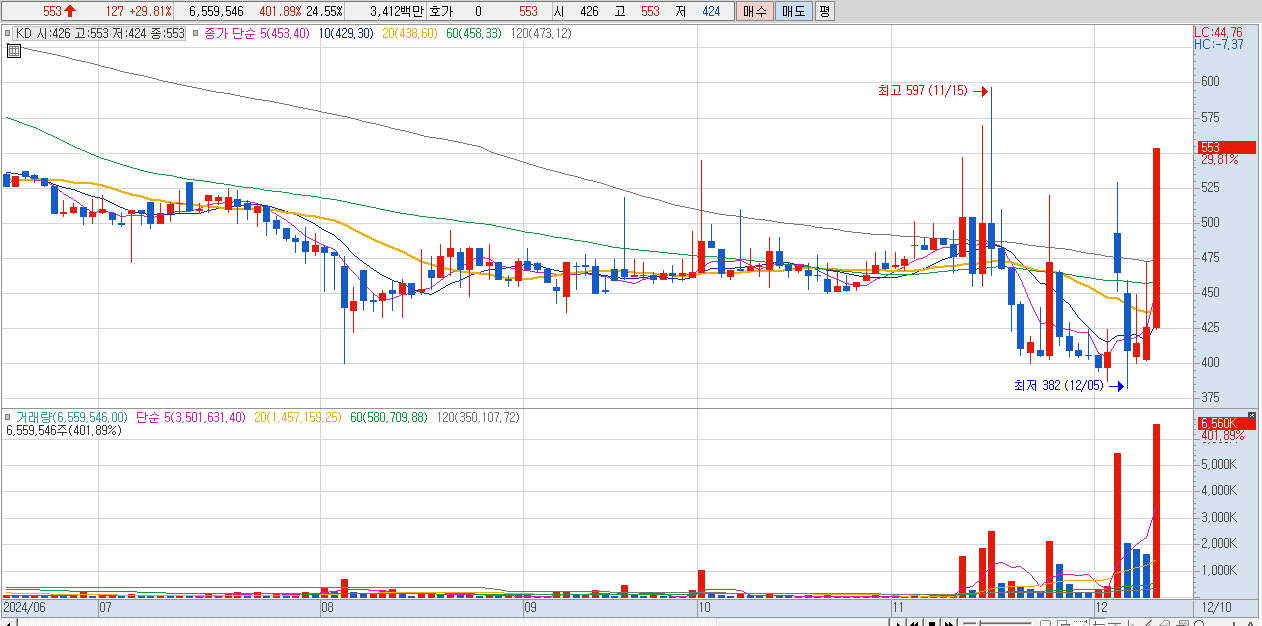Viewport: 1262px width, 626px height.
Task: Click the 매수 (buy) button
Action: 753,12
